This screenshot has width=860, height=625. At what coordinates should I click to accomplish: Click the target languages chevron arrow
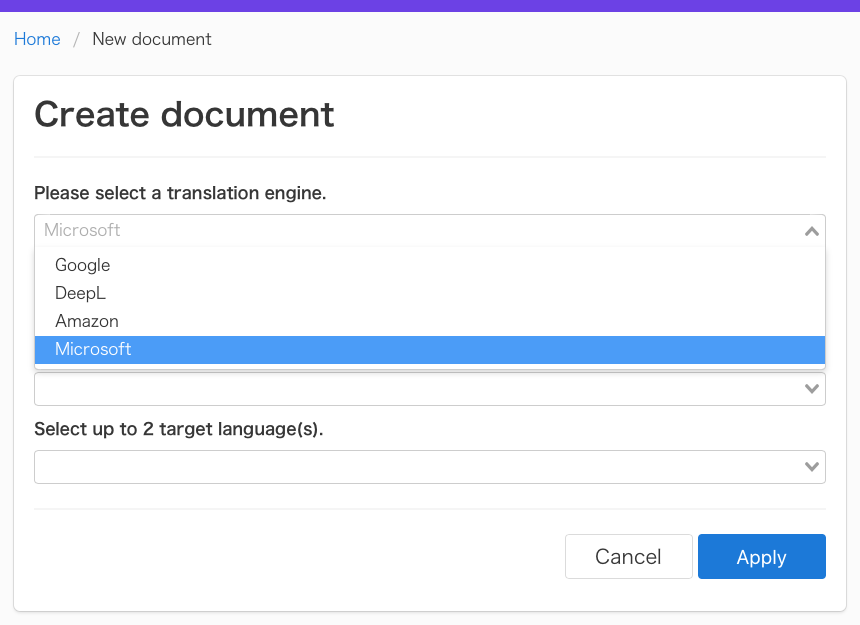click(x=812, y=467)
